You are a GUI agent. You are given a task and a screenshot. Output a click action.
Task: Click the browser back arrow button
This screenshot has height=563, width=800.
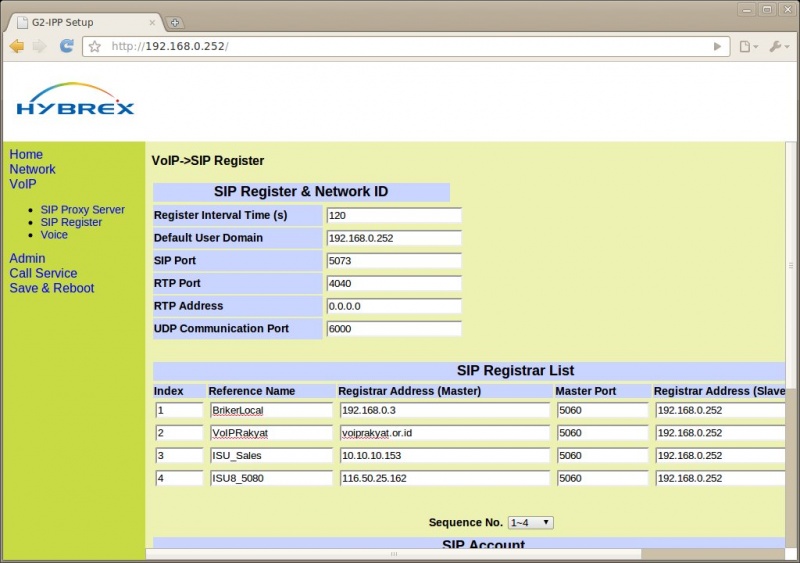point(17,46)
